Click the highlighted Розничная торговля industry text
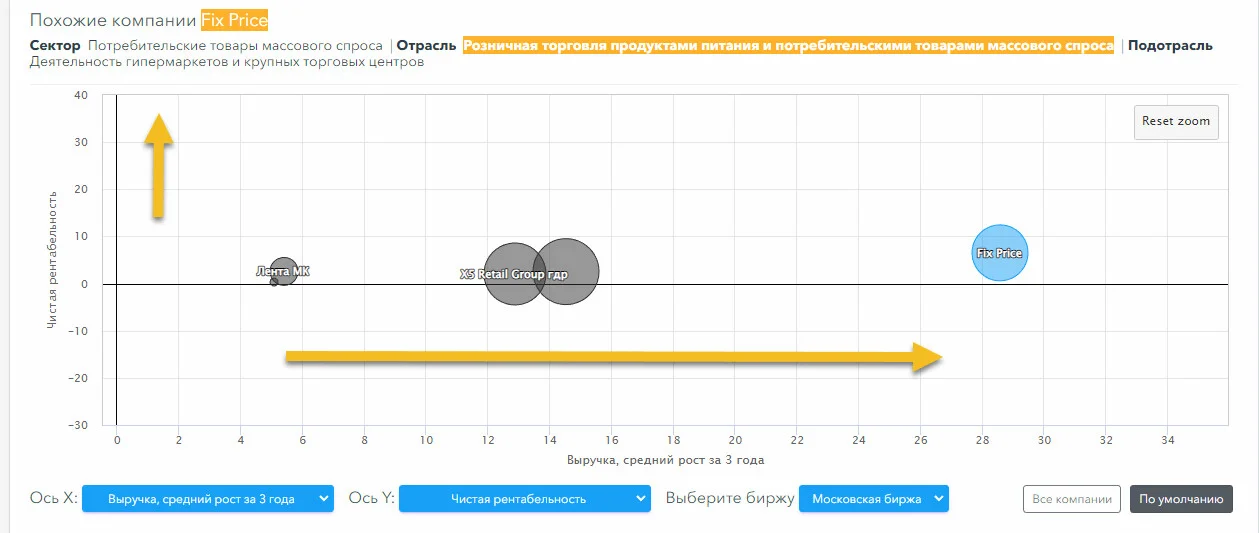The height and width of the screenshot is (533, 1259). pyautogui.click(x=788, y=45)
